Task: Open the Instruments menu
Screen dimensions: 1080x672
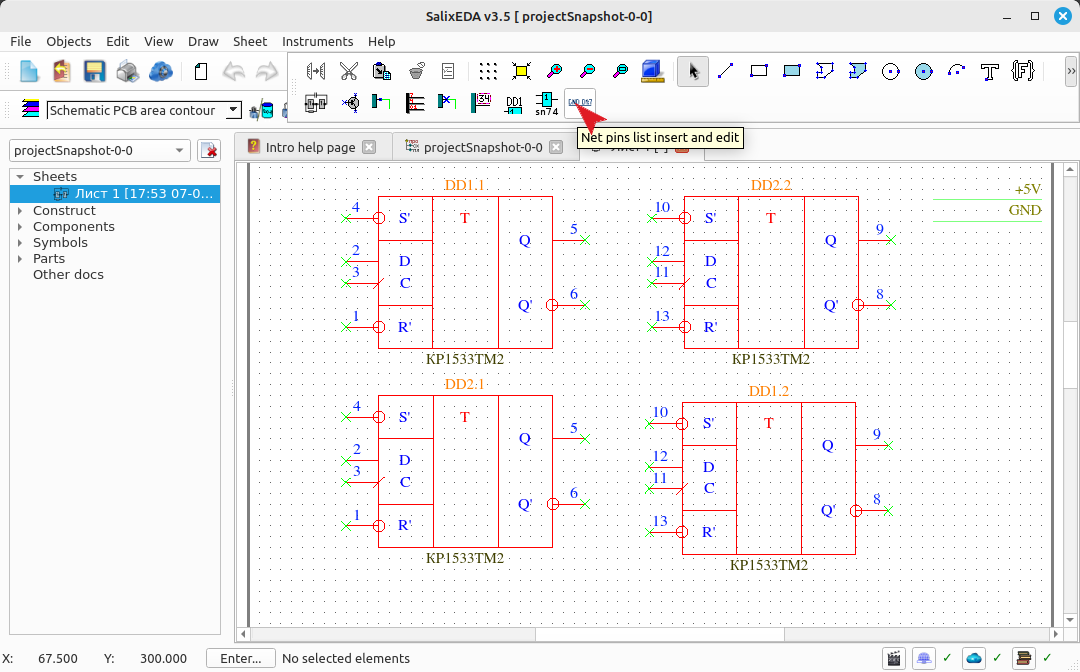Action: click(318, 41)
